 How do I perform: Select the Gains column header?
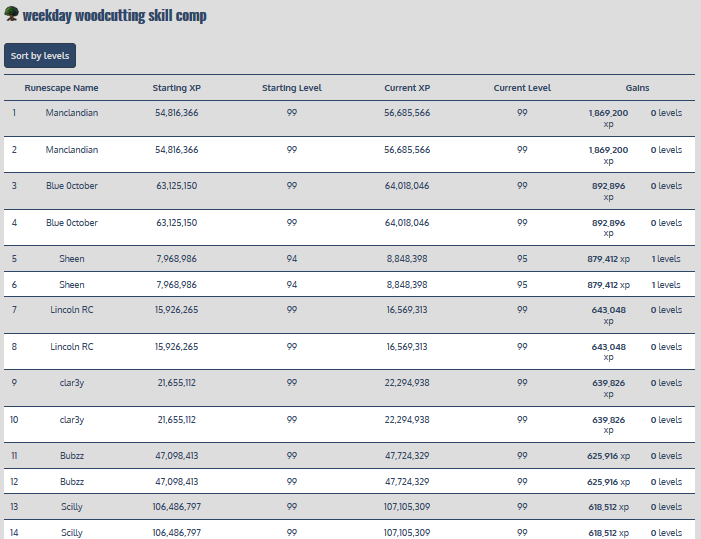[637, 88]
